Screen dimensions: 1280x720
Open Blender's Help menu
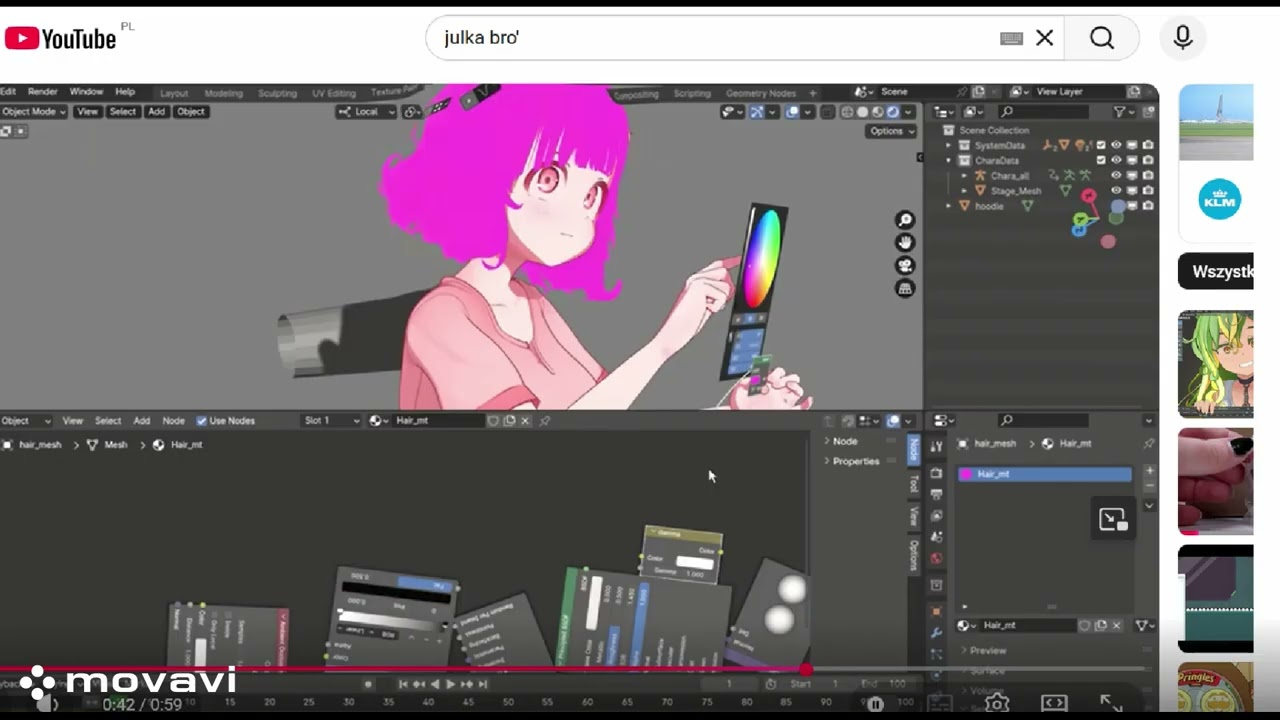pos(124,92)
